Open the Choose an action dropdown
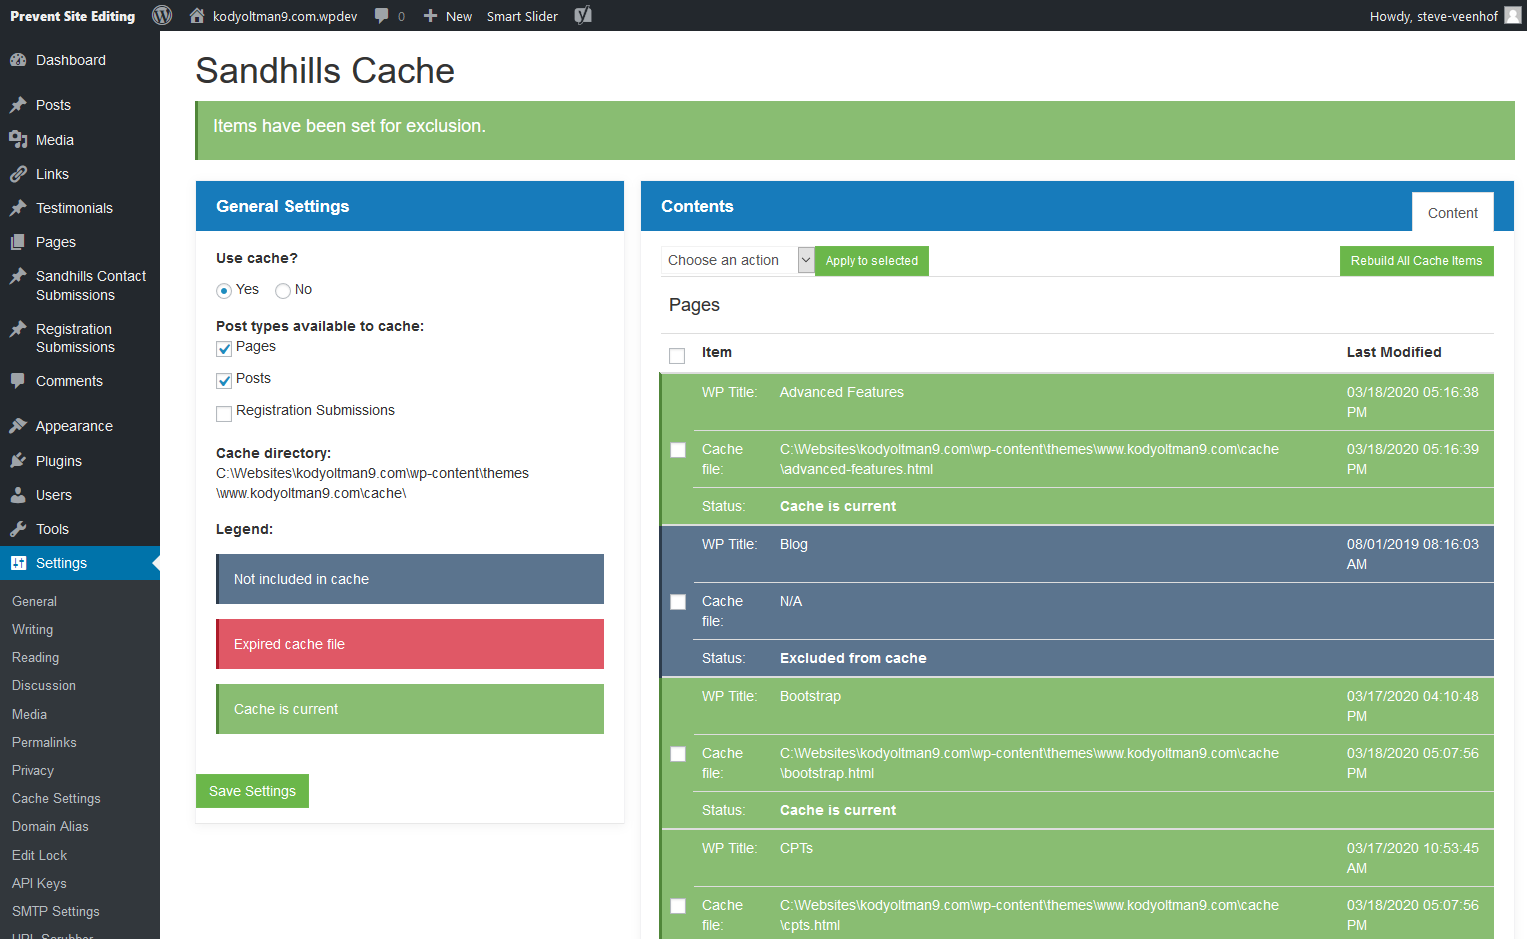The height and width of the screenshot is (939, 1527). [x=737, y=260]
